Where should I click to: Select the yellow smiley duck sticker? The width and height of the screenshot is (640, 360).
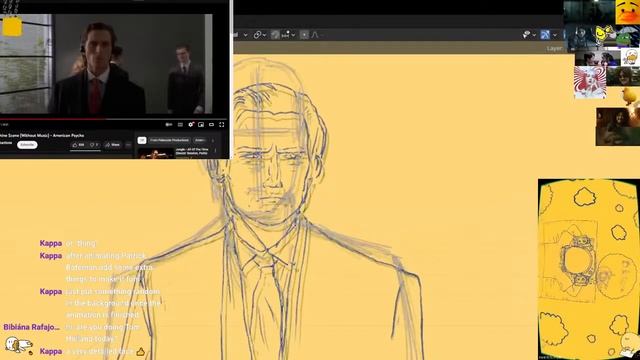point(602,34)
